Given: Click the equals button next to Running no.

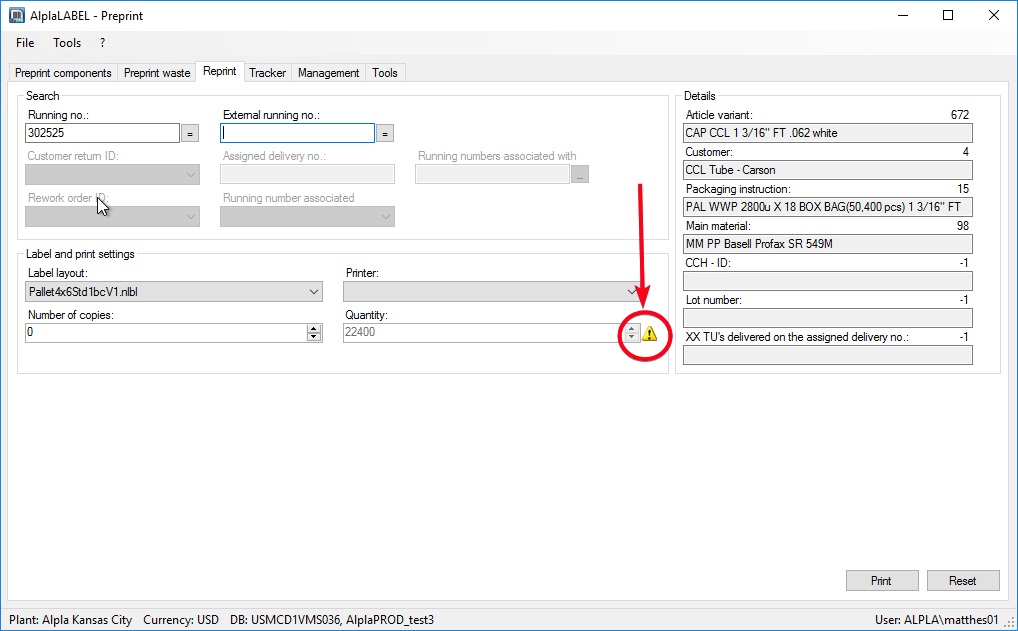Looking at the screenshot, I should [x=190, y=133].
